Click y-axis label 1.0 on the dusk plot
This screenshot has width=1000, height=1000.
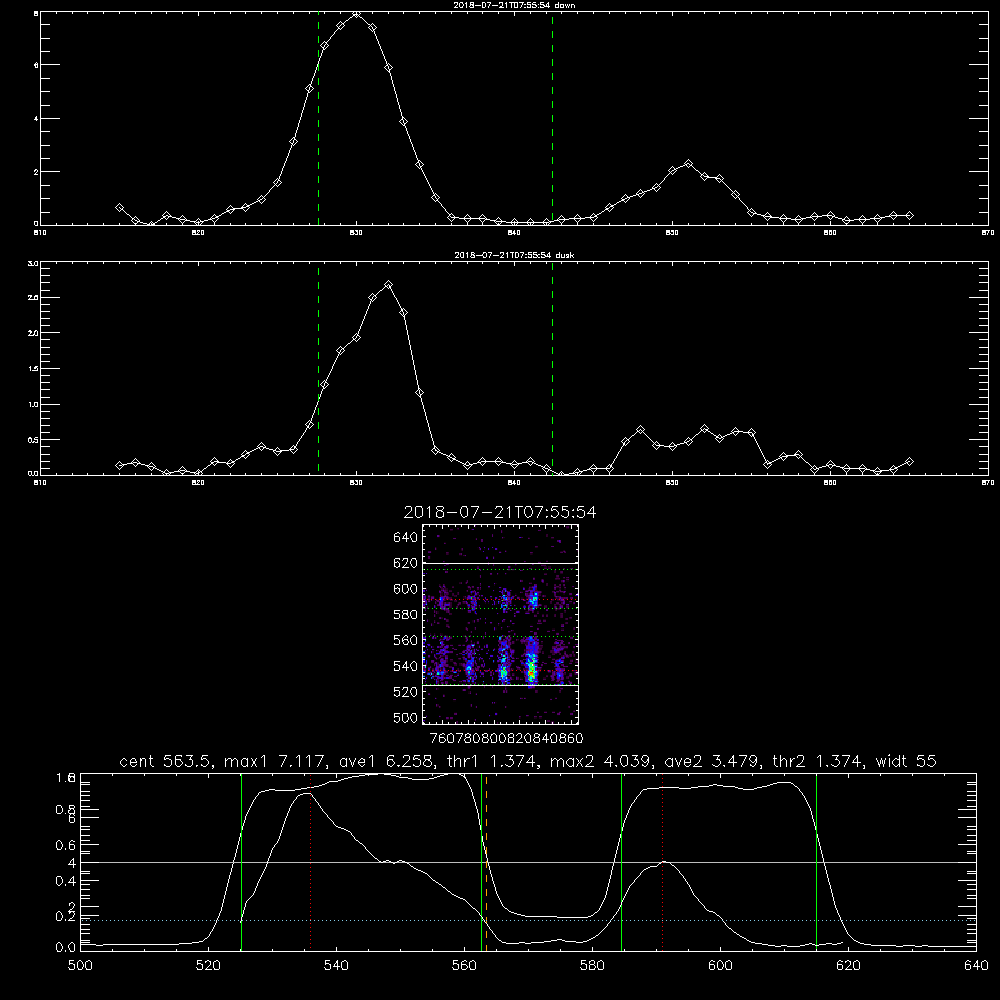tap(34, 404)
